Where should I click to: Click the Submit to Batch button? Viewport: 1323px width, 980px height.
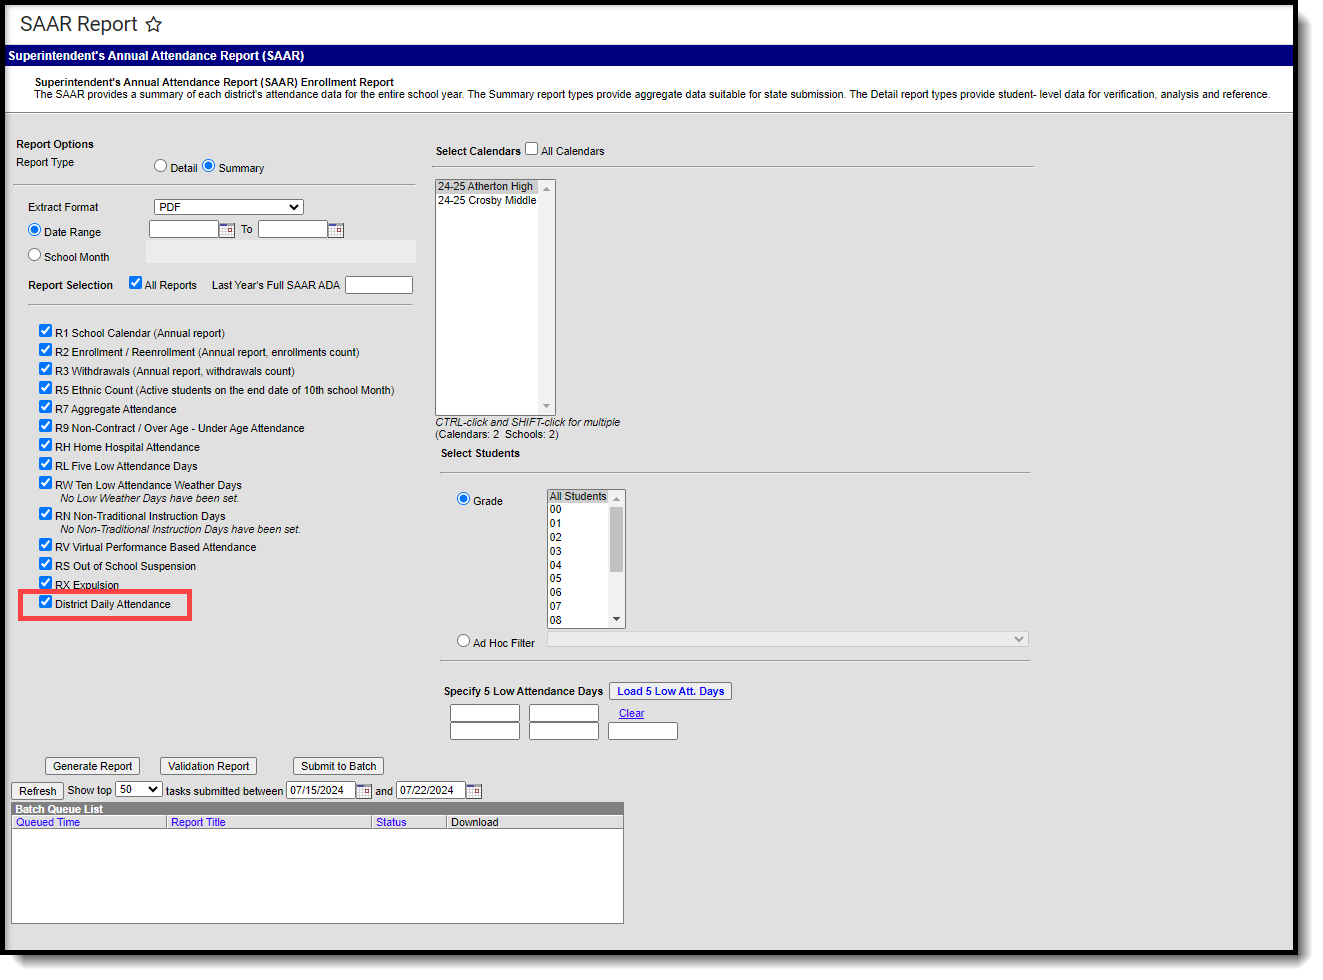[x=339, y=766]
